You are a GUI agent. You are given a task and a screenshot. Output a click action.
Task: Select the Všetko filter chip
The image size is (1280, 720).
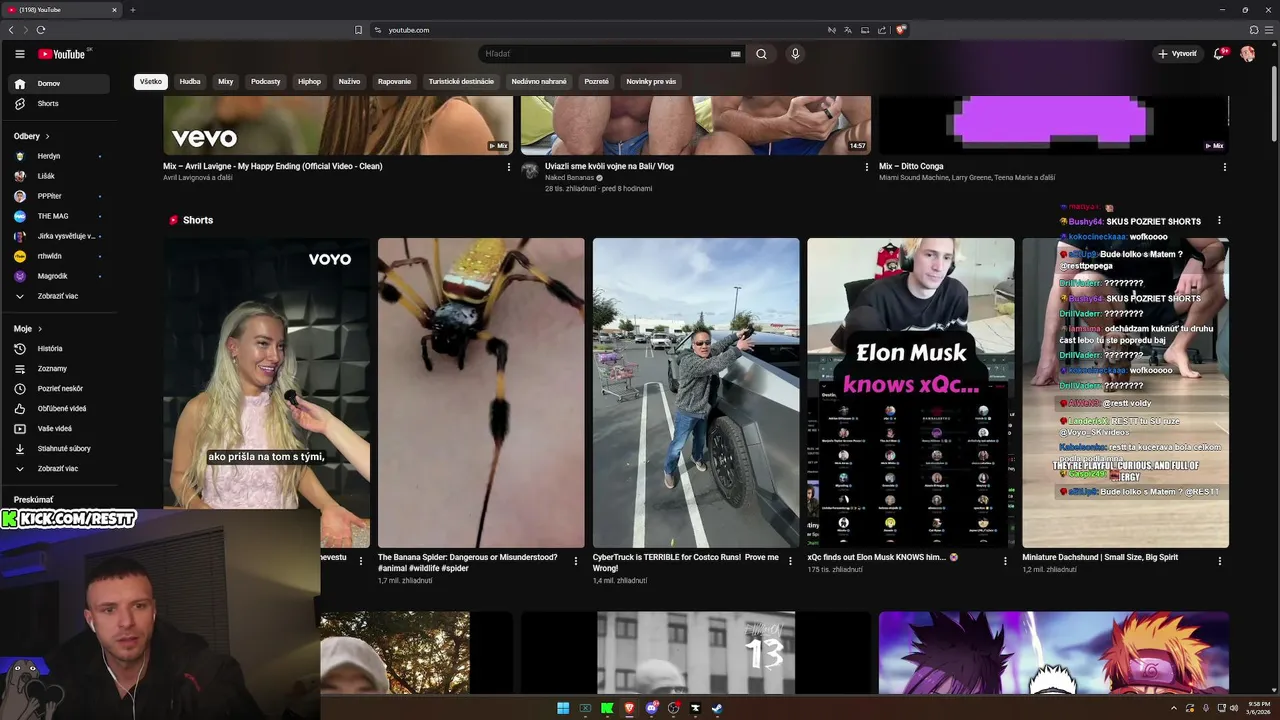tap(151, 82)
